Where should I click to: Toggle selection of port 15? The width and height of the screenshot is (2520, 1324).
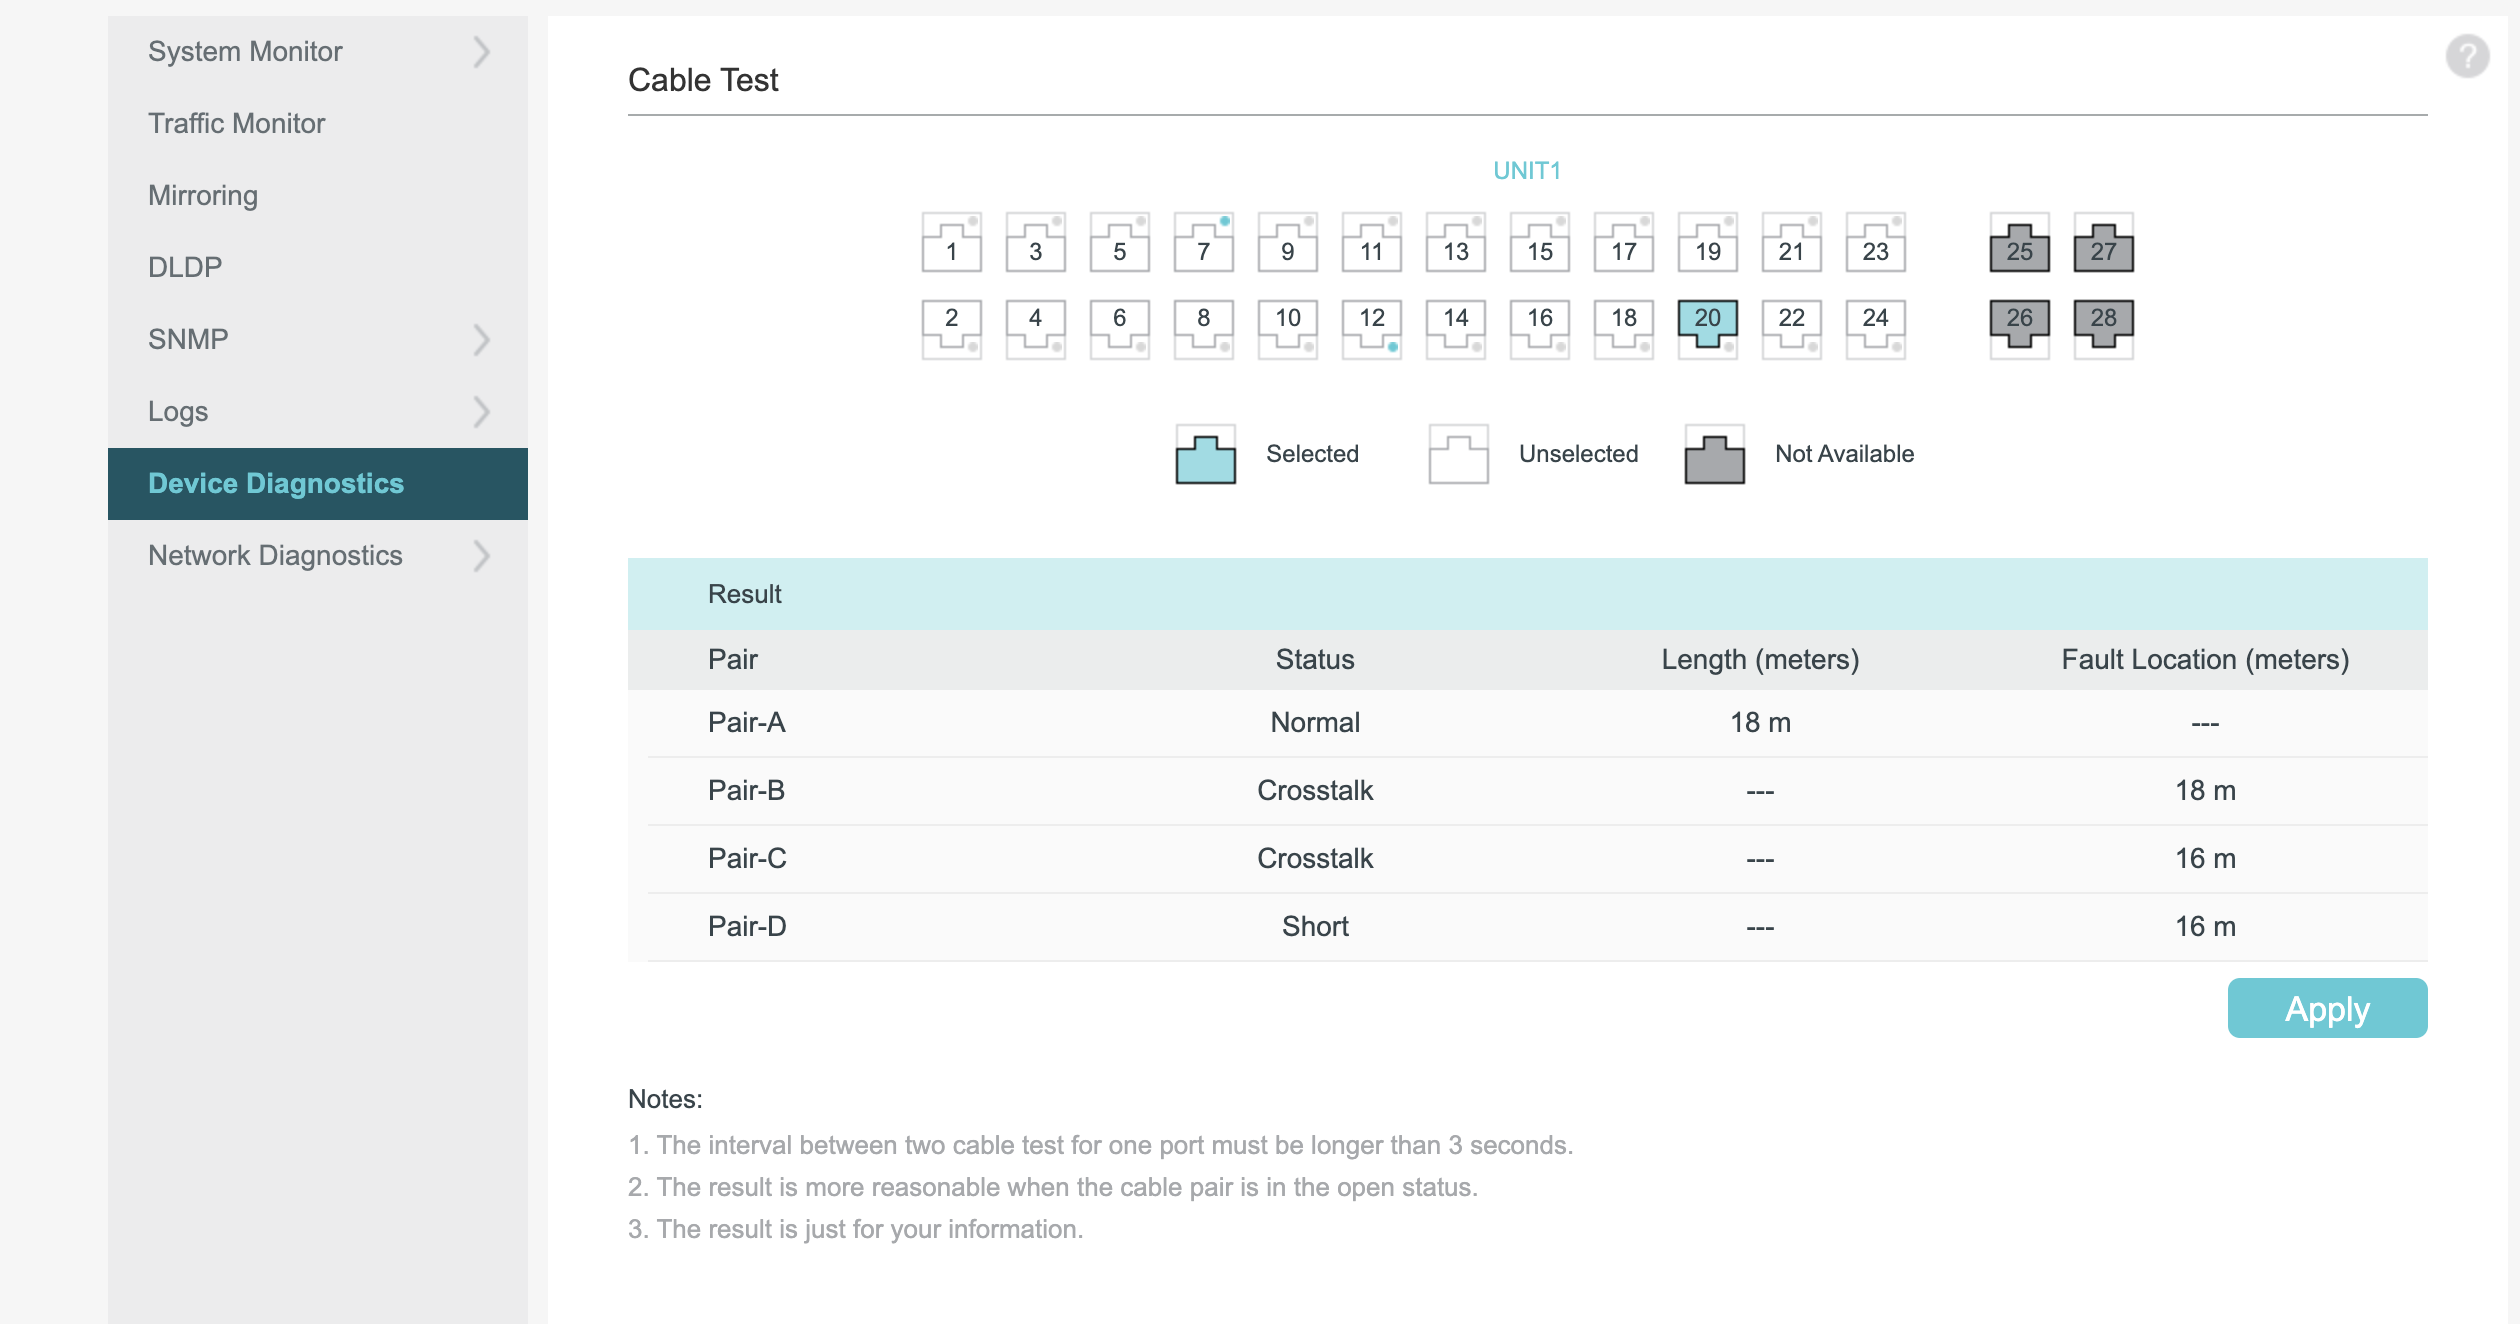tap(1539, 243)
